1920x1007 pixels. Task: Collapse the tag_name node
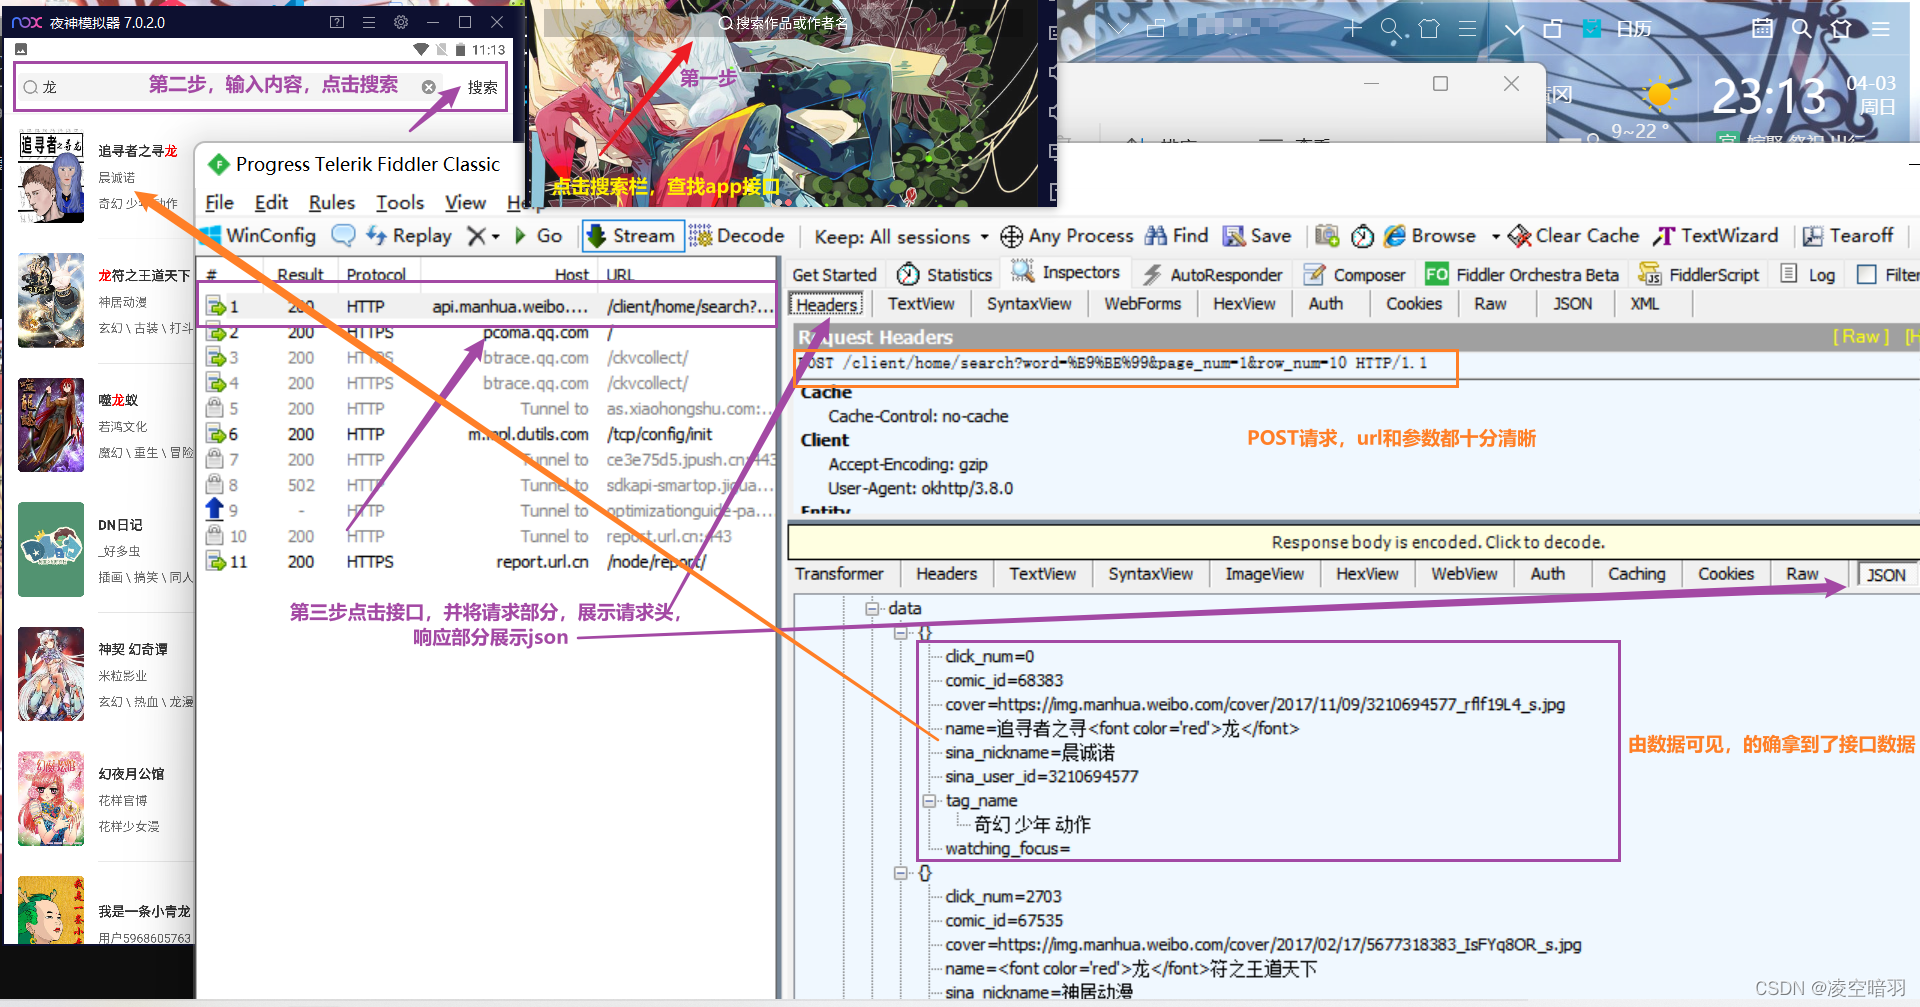[x=929, y=801]
